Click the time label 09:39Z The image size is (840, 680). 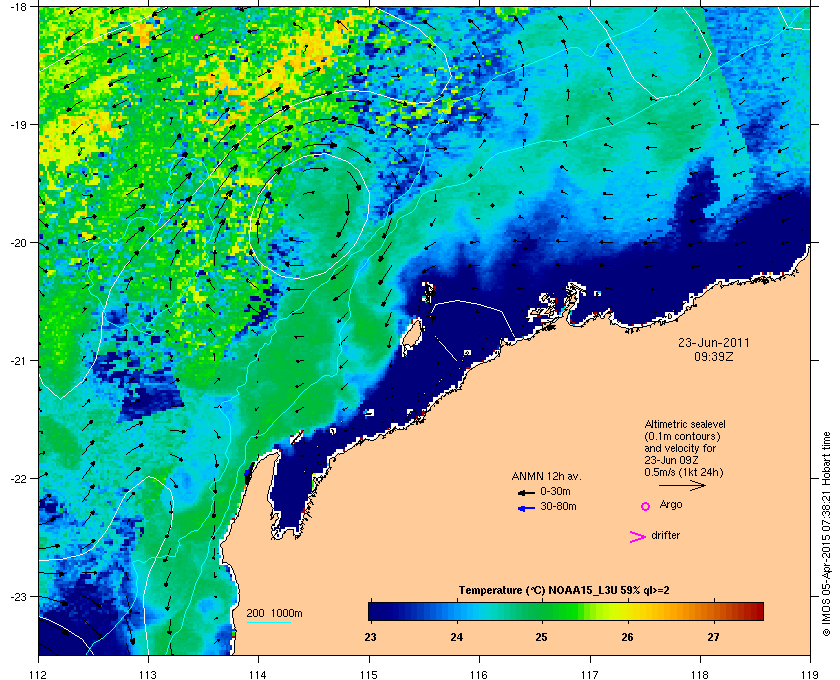click(714, 356)
